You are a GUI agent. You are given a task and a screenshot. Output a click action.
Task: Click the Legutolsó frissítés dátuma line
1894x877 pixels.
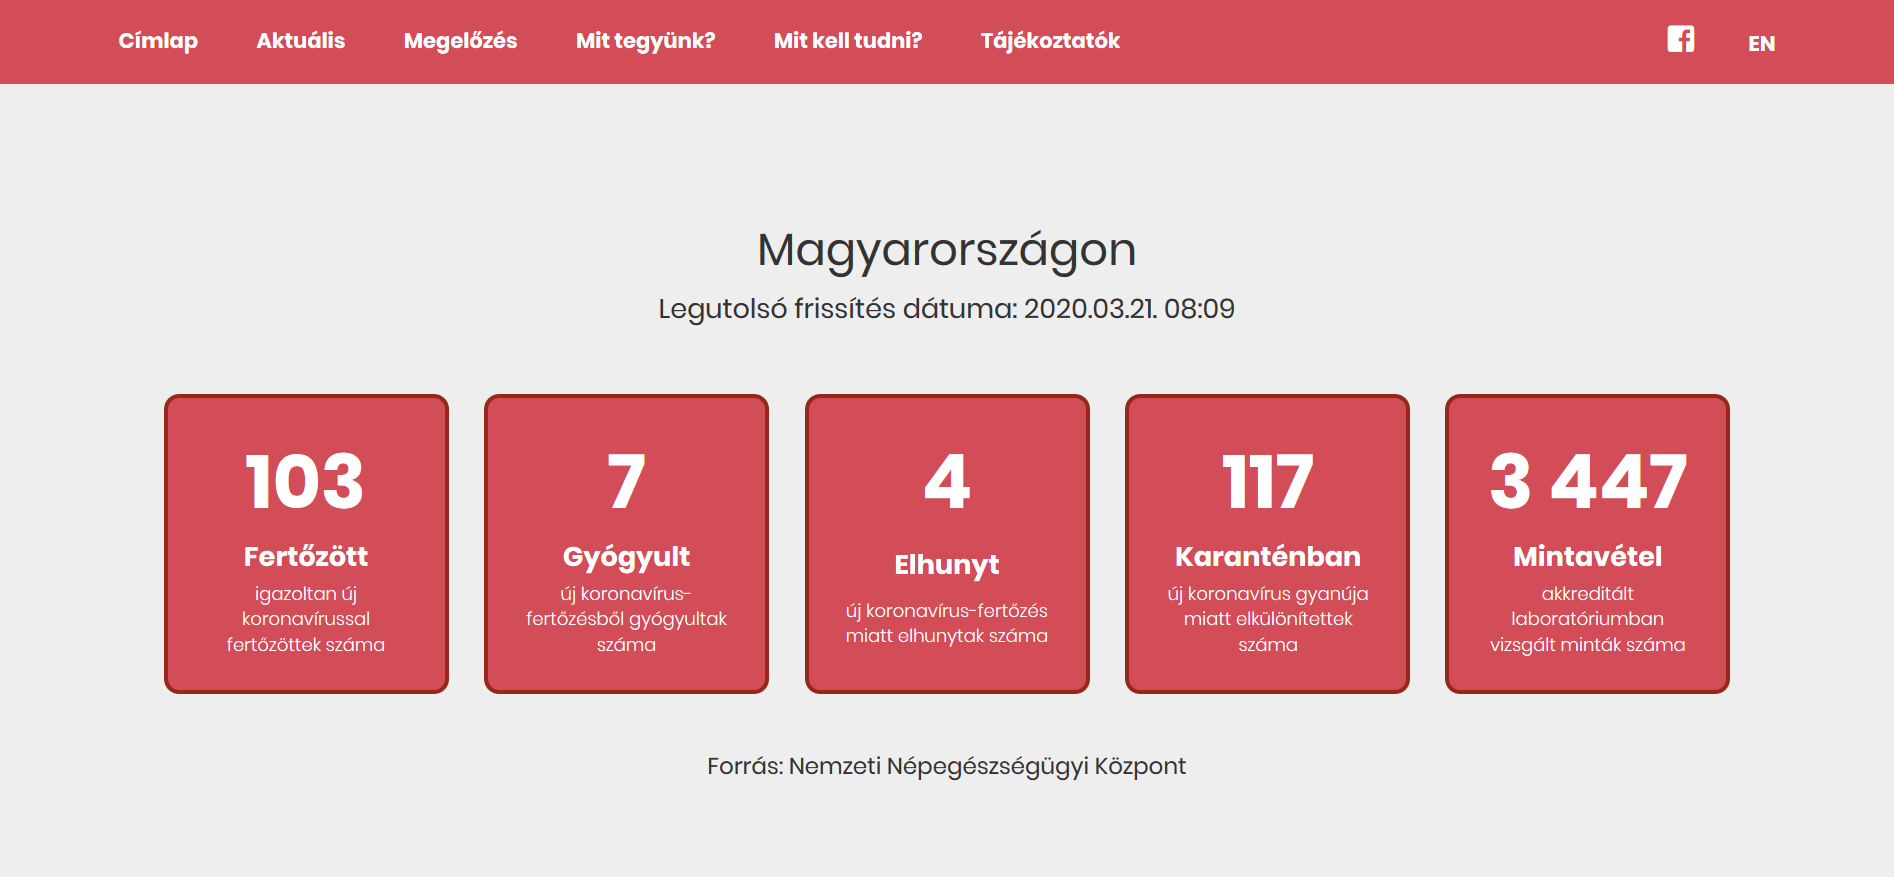(x=946, y=308)
